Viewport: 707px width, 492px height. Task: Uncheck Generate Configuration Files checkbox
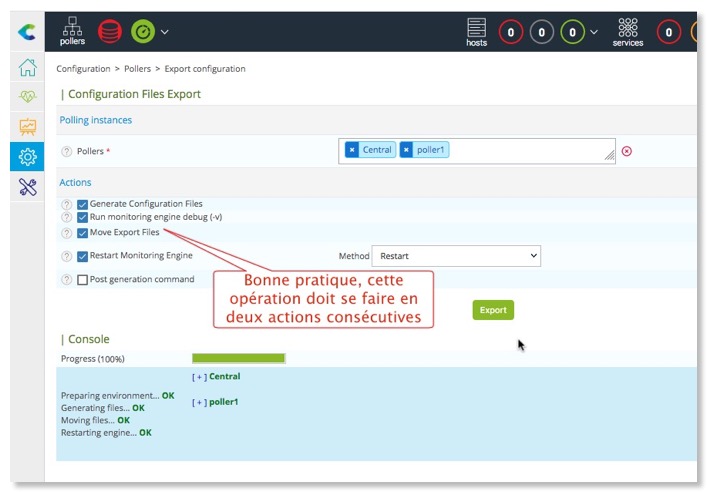point(83,204)
